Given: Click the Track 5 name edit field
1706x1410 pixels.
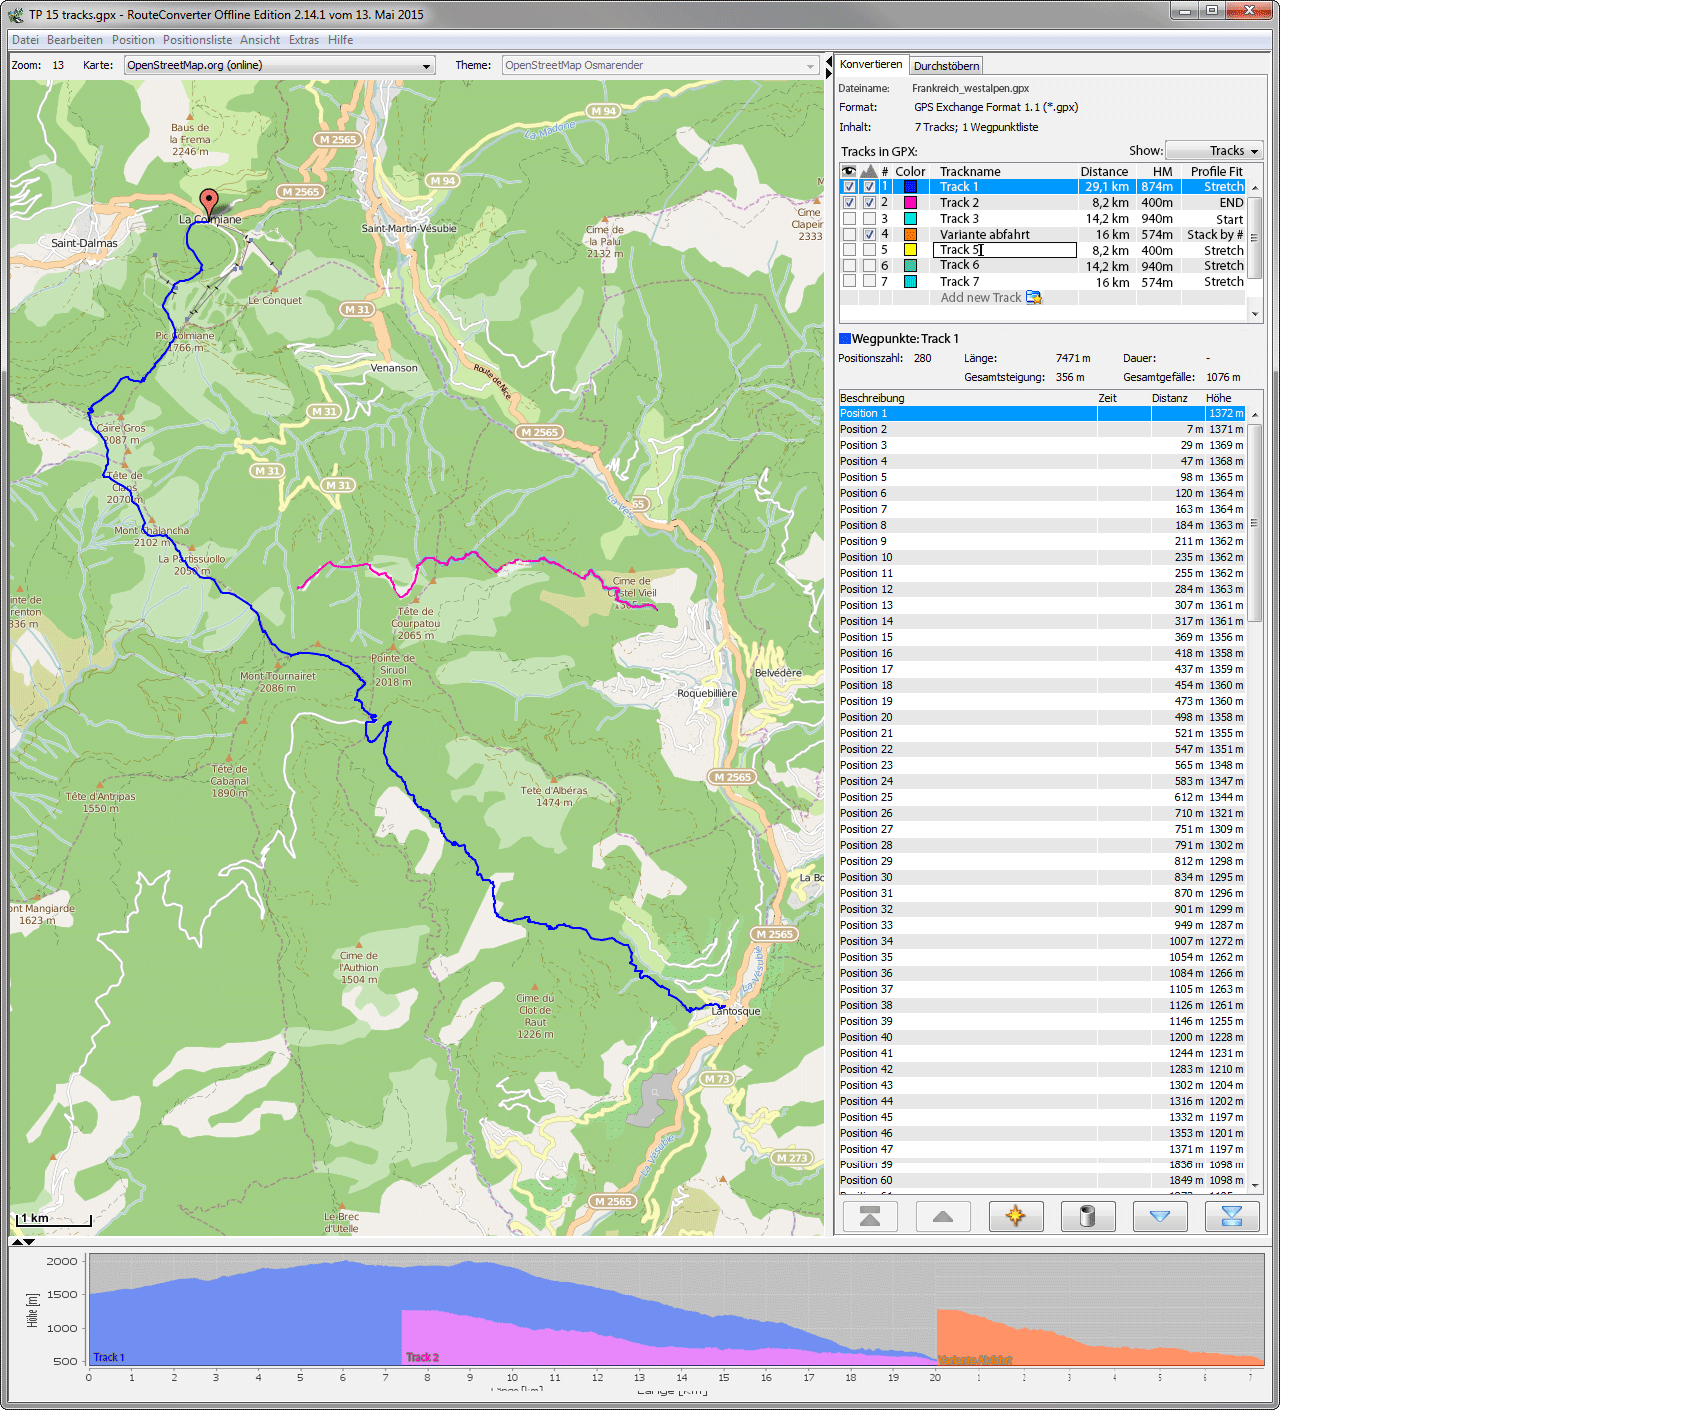Looking at the screenshot, I should pyautogui.click(x=1004, y=251).
